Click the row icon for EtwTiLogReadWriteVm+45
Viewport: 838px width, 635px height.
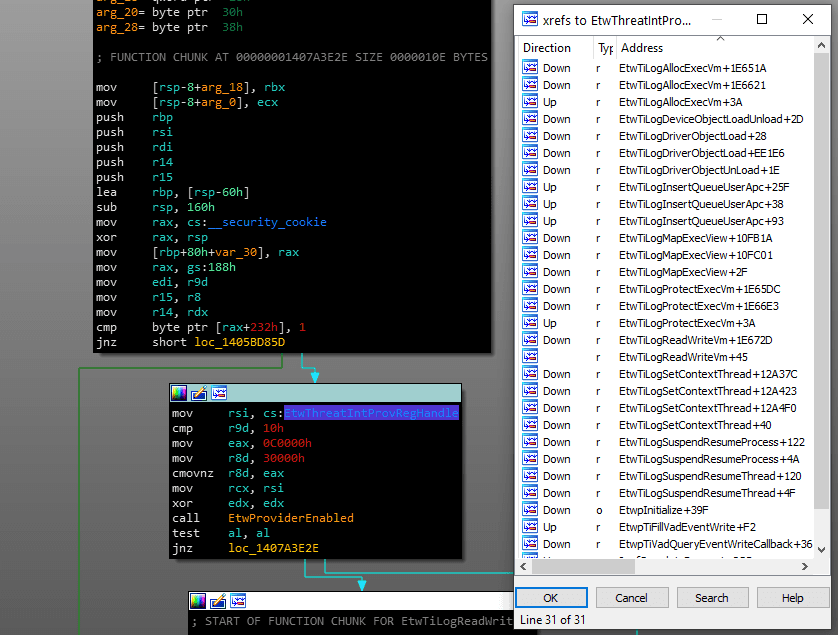click(530, 357)
